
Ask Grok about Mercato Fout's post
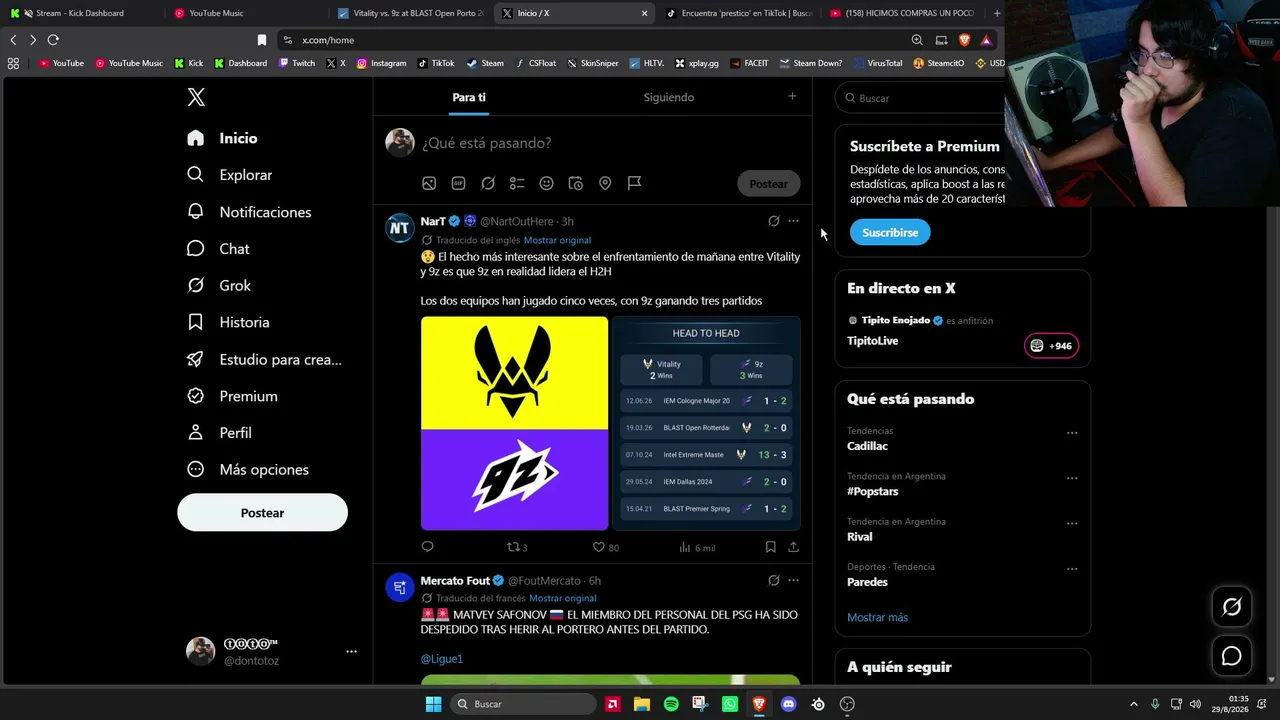pos(773,580)
